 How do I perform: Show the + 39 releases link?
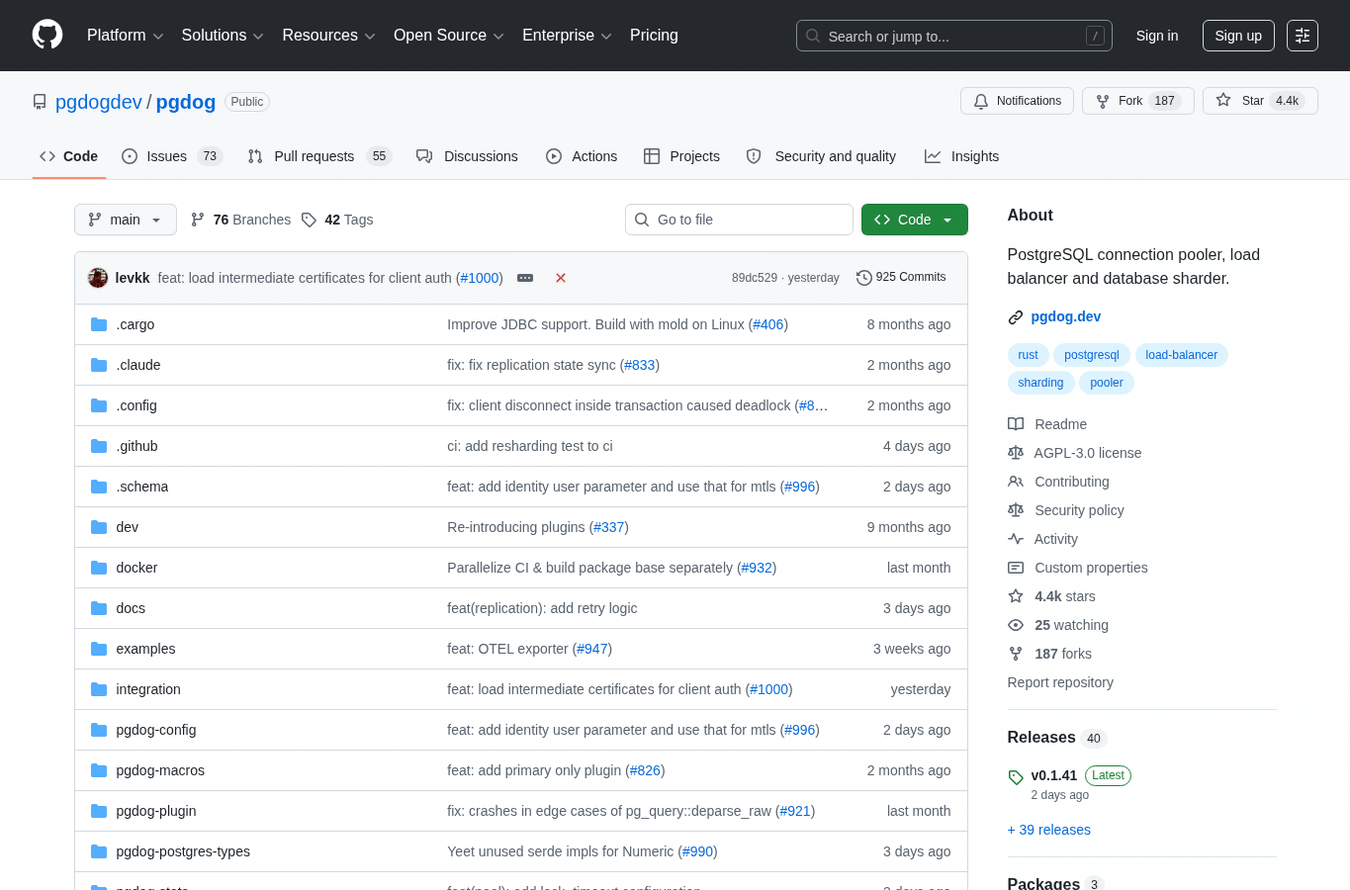1049,830
